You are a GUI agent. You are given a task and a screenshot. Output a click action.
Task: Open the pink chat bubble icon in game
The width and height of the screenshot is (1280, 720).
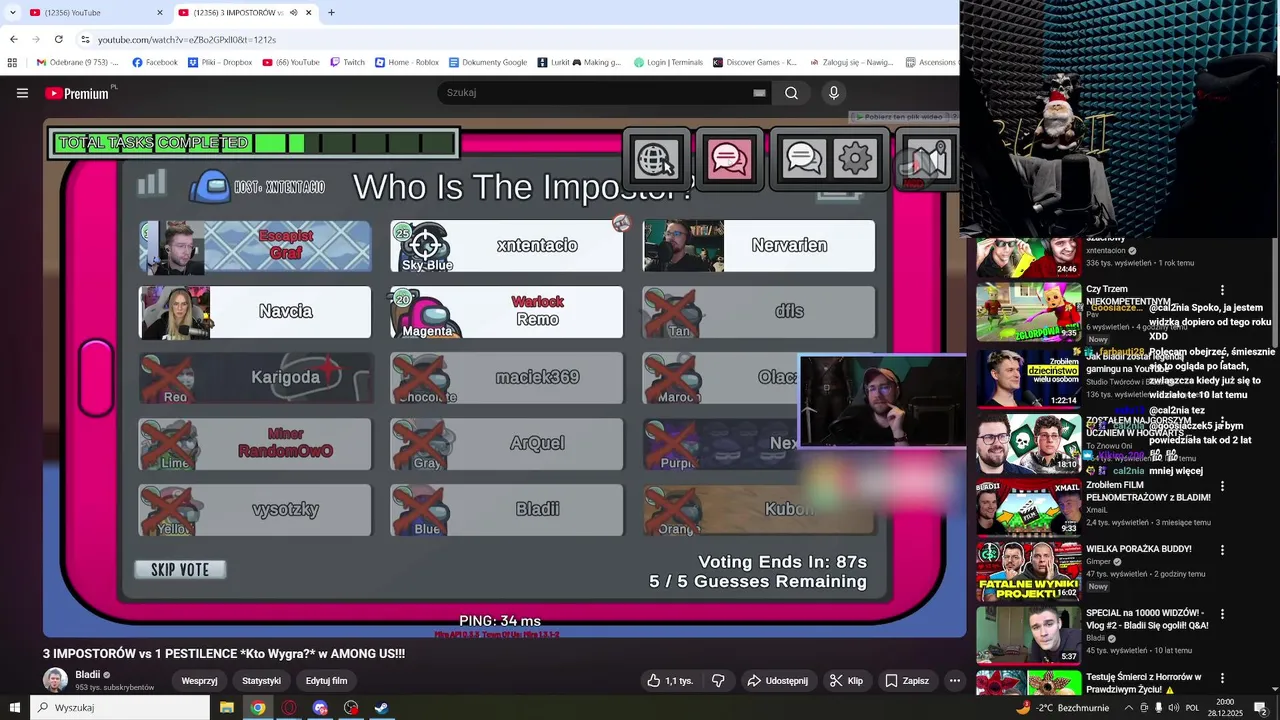(729, 159)
